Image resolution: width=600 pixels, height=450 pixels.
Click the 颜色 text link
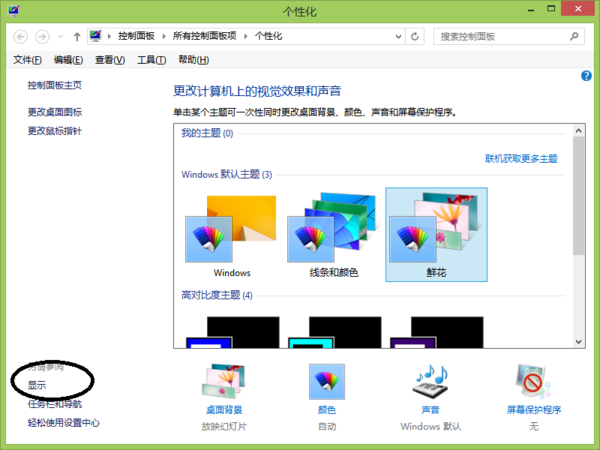[x=327, y=410]
